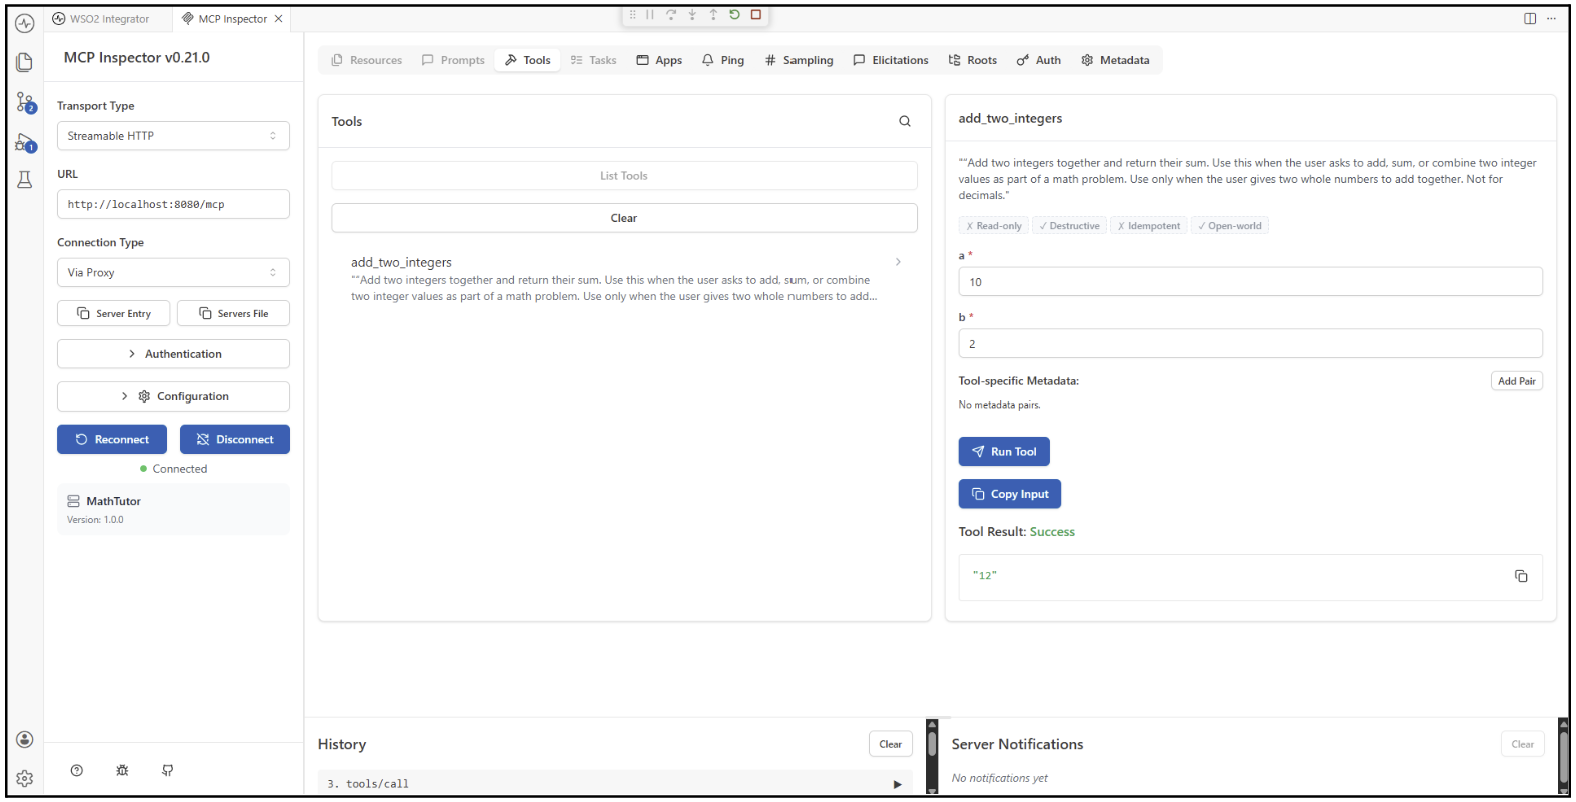Open the Apps tab
1576x802 pixels.
click(659, 60)
